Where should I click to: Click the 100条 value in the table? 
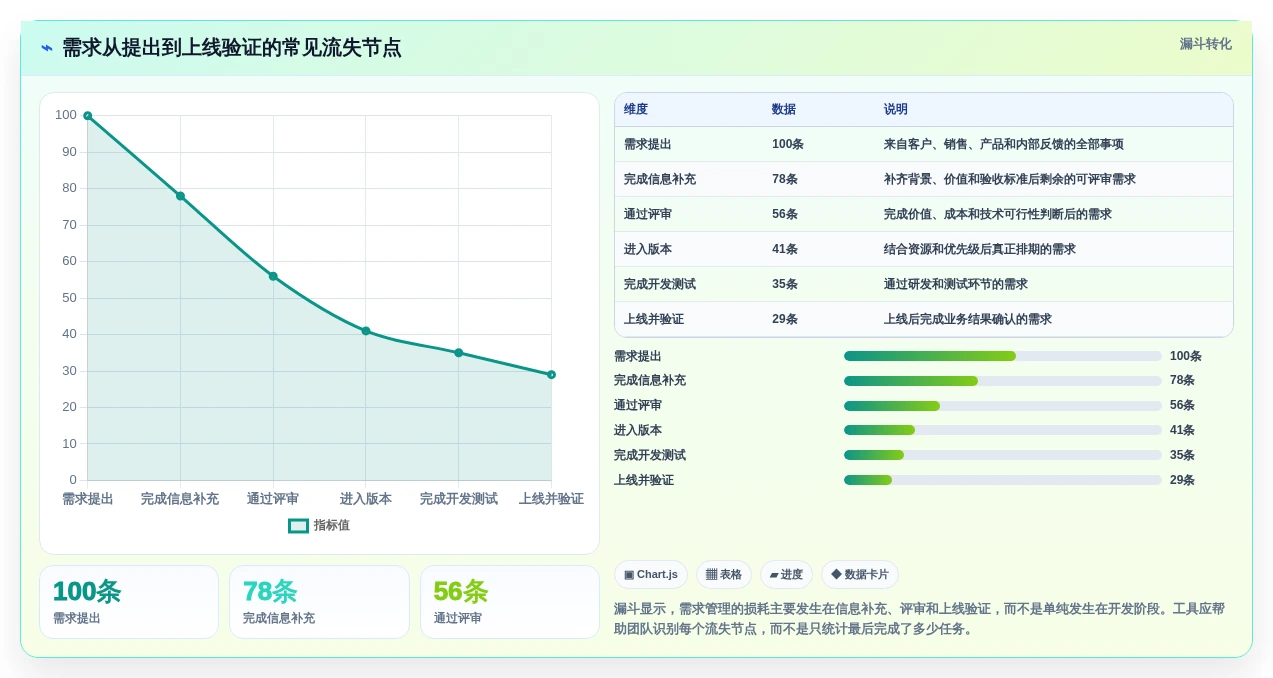click(x=788, y=144)
